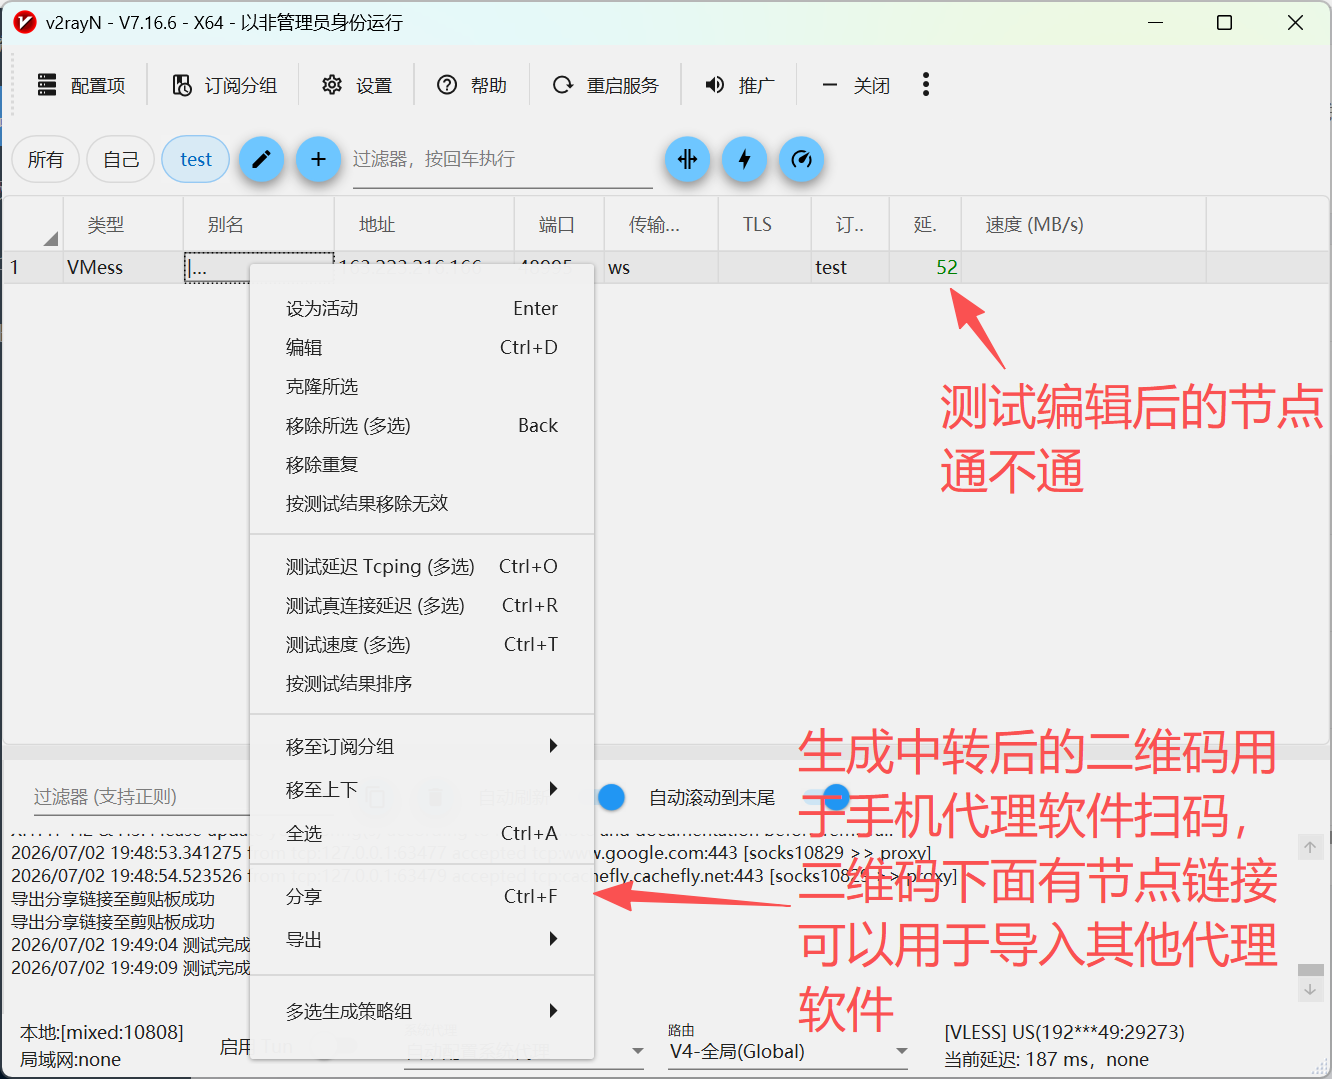1332x1079 pixels.
Task: Click the speedometer speed test icon
Action: (802, 159)
